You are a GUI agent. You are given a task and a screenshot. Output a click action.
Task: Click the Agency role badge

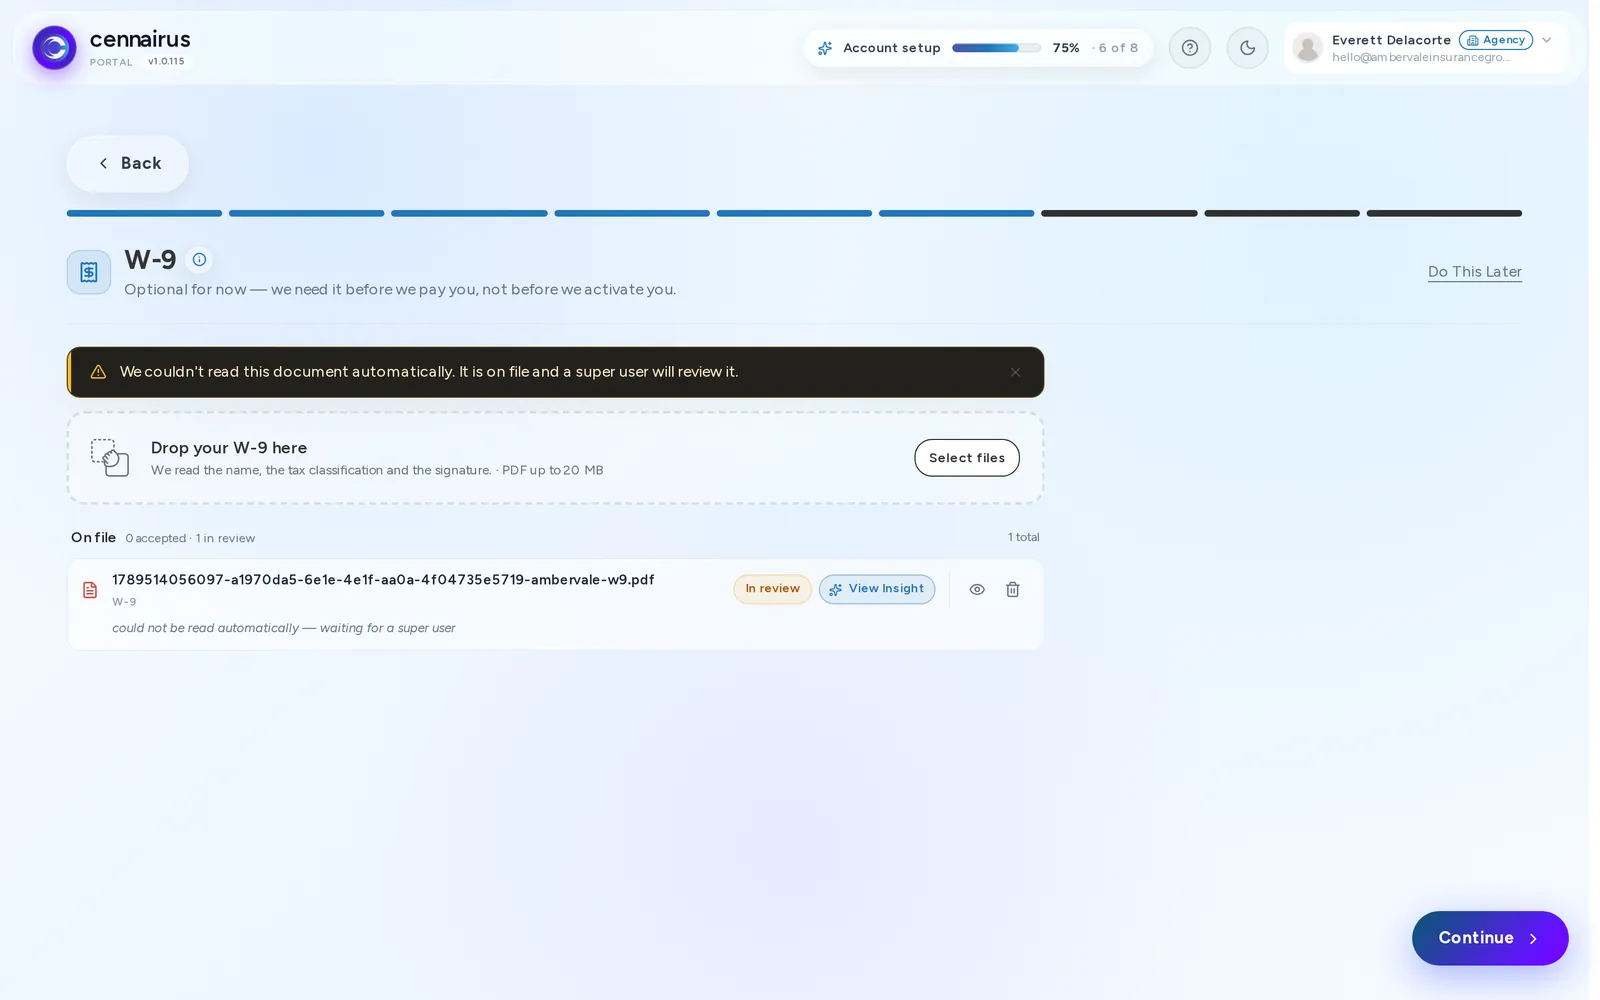1496,40
